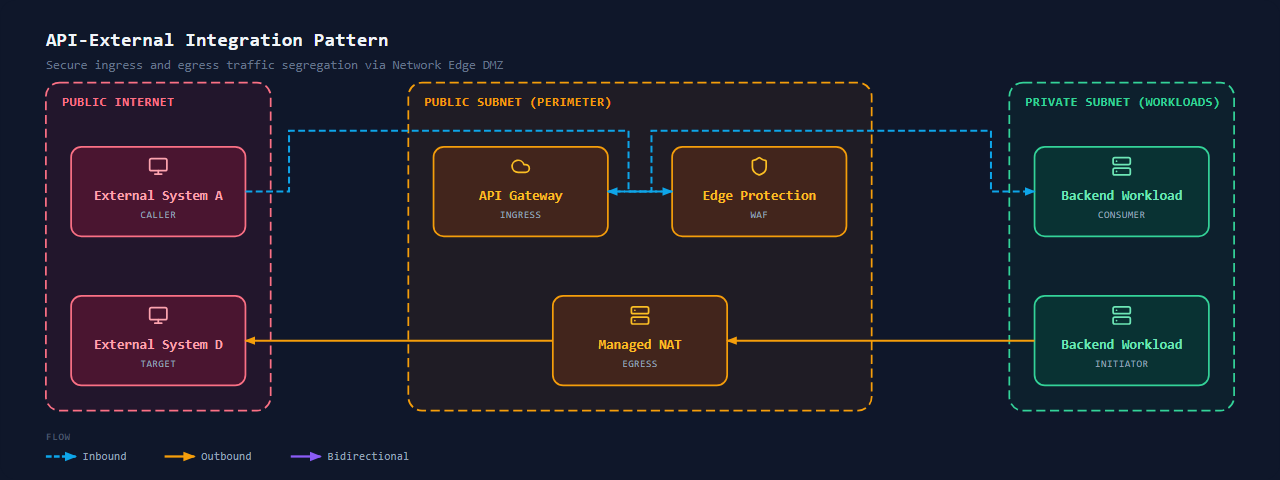Click the server icon on Managed NAT
The width and height of the screenshot is (1280, 480).
(640, 315)
